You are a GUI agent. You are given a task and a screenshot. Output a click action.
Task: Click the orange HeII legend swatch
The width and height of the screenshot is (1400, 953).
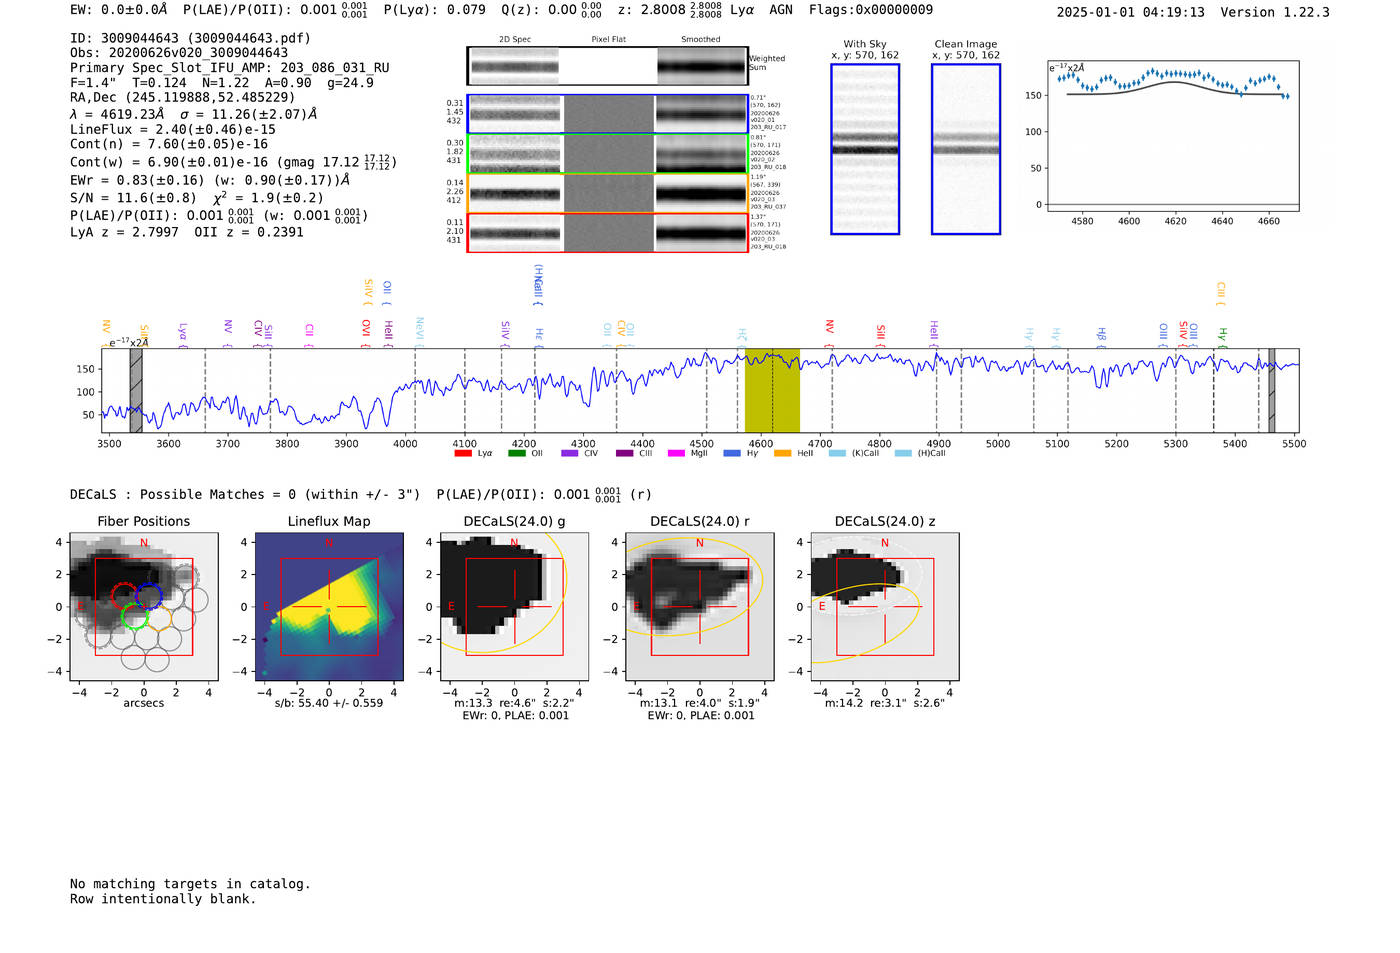783,454
